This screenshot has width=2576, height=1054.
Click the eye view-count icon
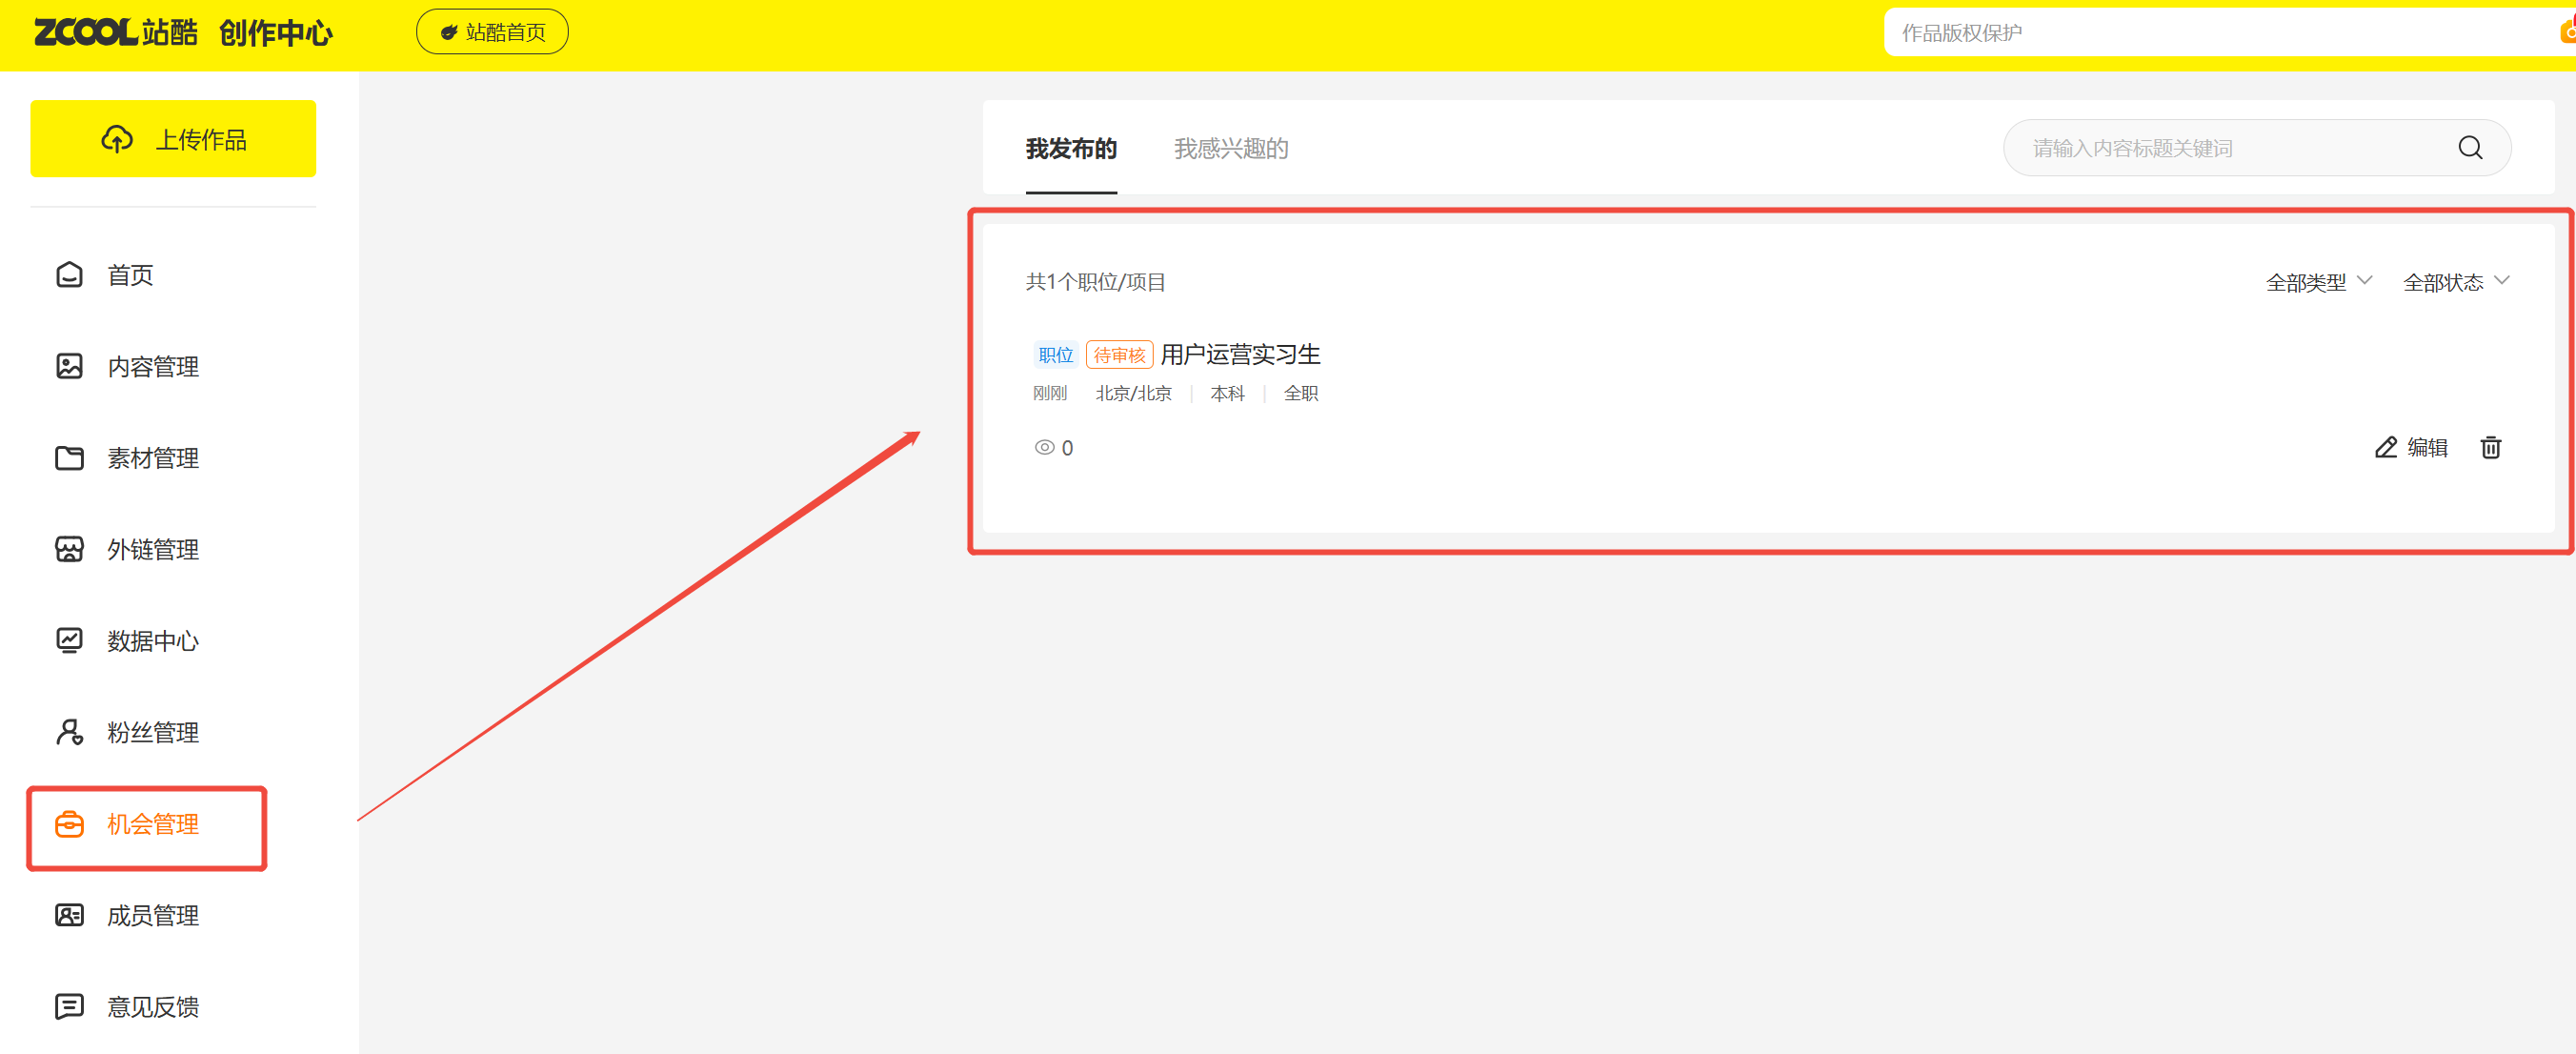(1044, 447)
